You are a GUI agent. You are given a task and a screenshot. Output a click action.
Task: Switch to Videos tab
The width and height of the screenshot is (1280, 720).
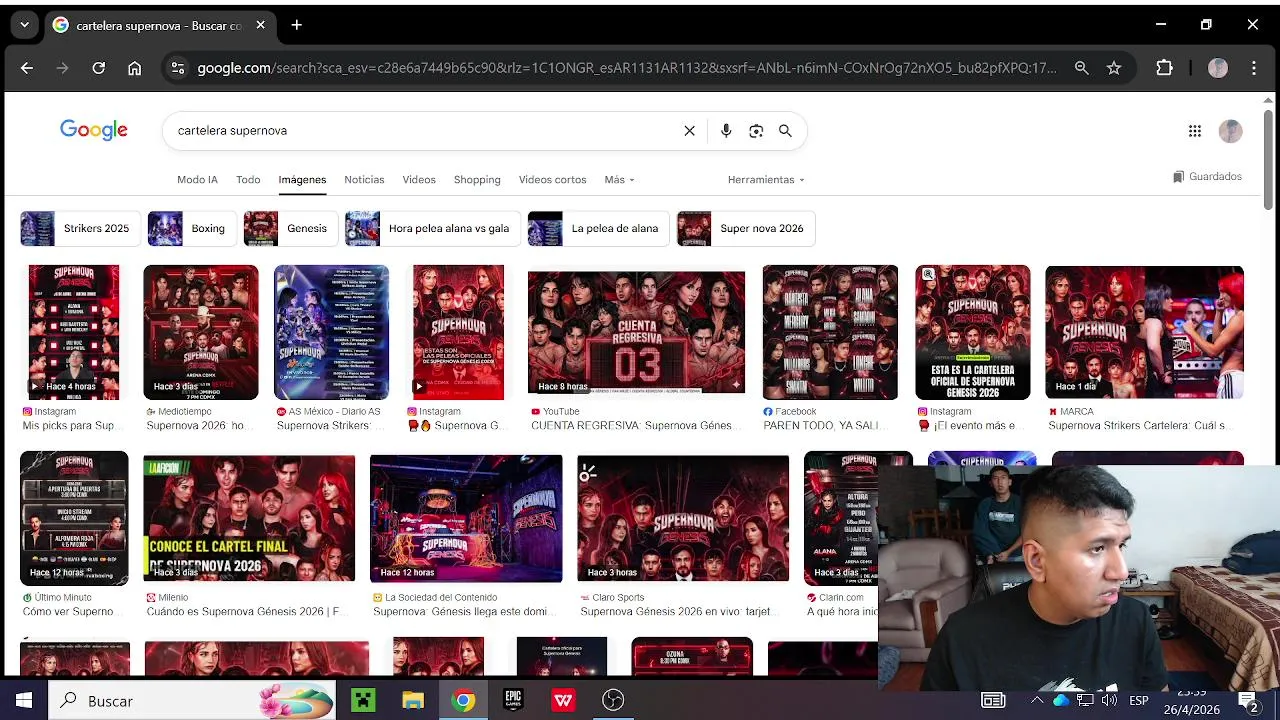[x=419, y=180]
